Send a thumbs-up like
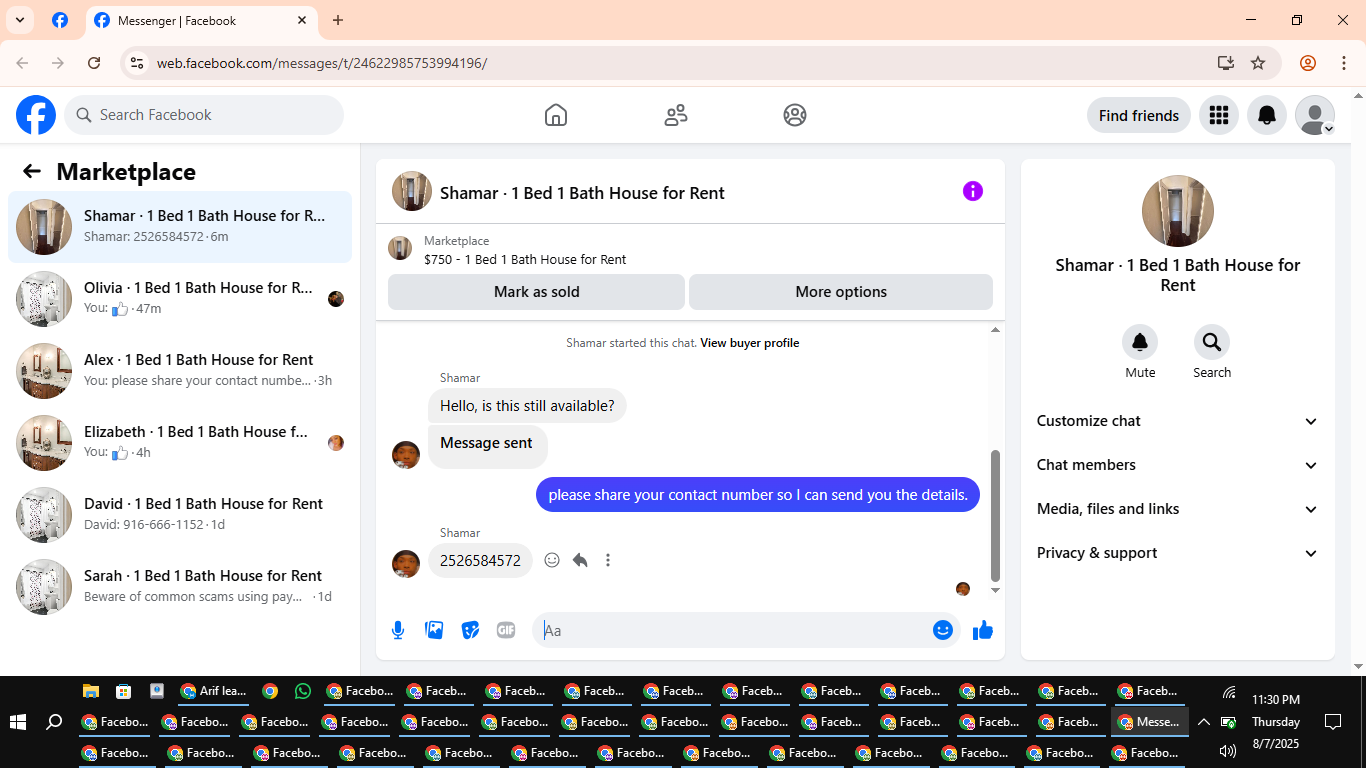 click(x=983, y=630)
